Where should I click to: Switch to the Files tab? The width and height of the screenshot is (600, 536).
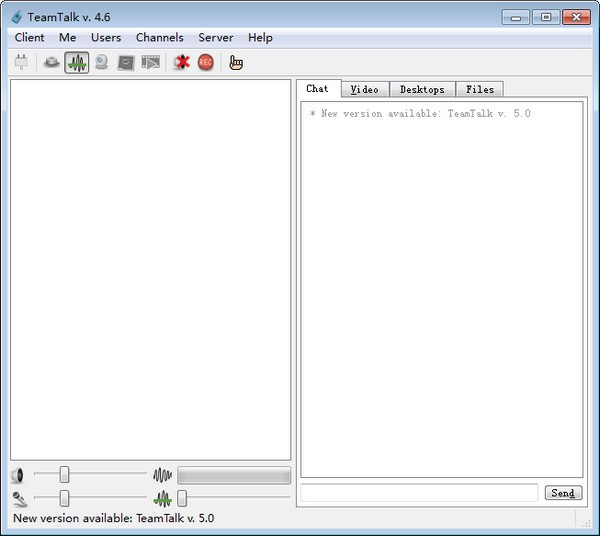pos(480,90)
